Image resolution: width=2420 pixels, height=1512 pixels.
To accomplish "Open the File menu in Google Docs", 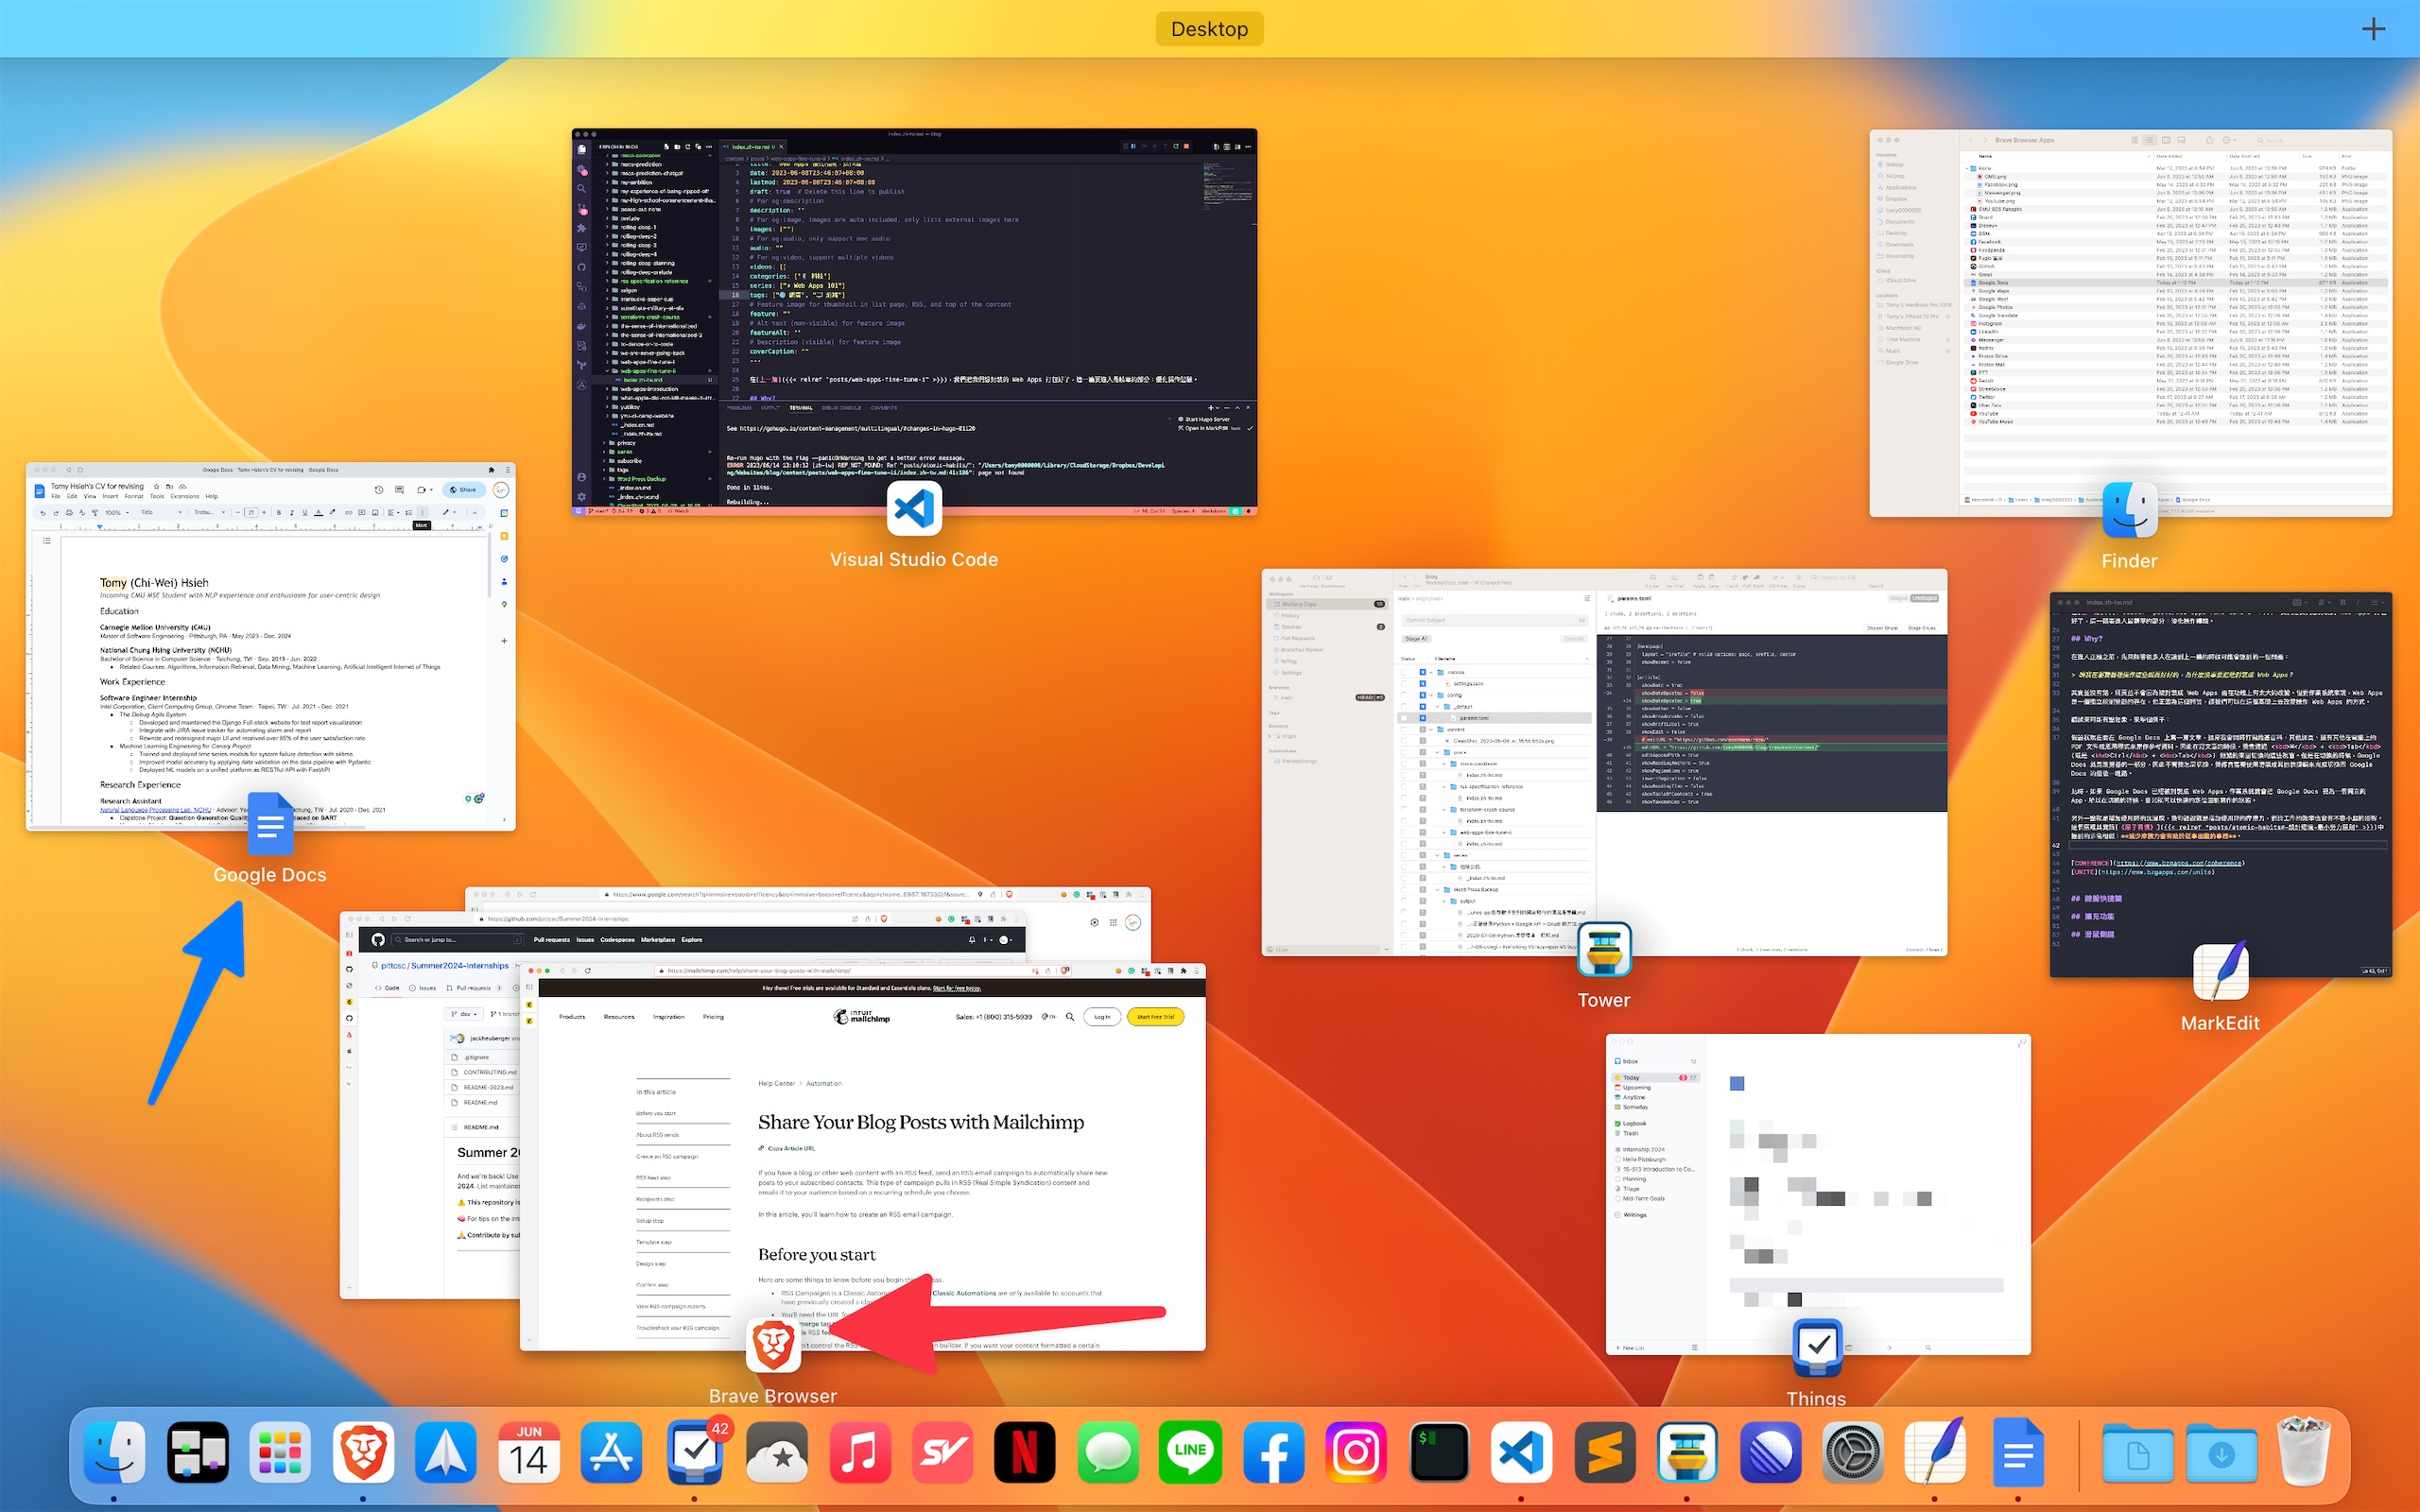I will (x=56, y=497).
